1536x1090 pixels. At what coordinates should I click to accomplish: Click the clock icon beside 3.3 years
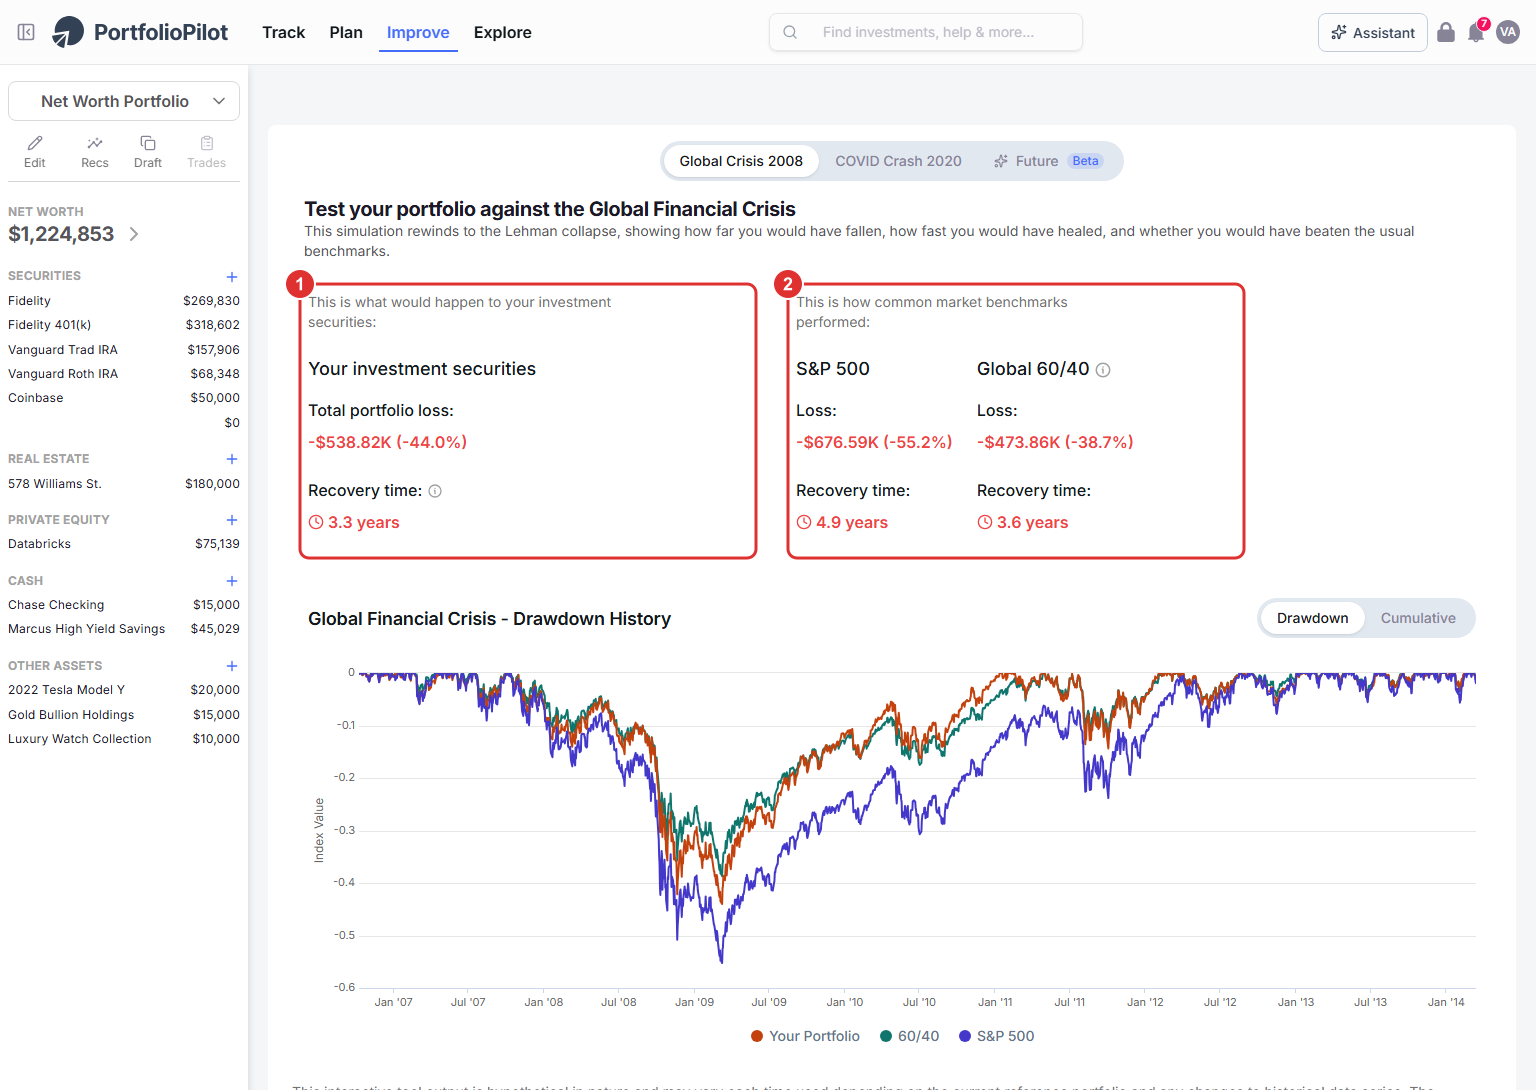tap(316, 522)
